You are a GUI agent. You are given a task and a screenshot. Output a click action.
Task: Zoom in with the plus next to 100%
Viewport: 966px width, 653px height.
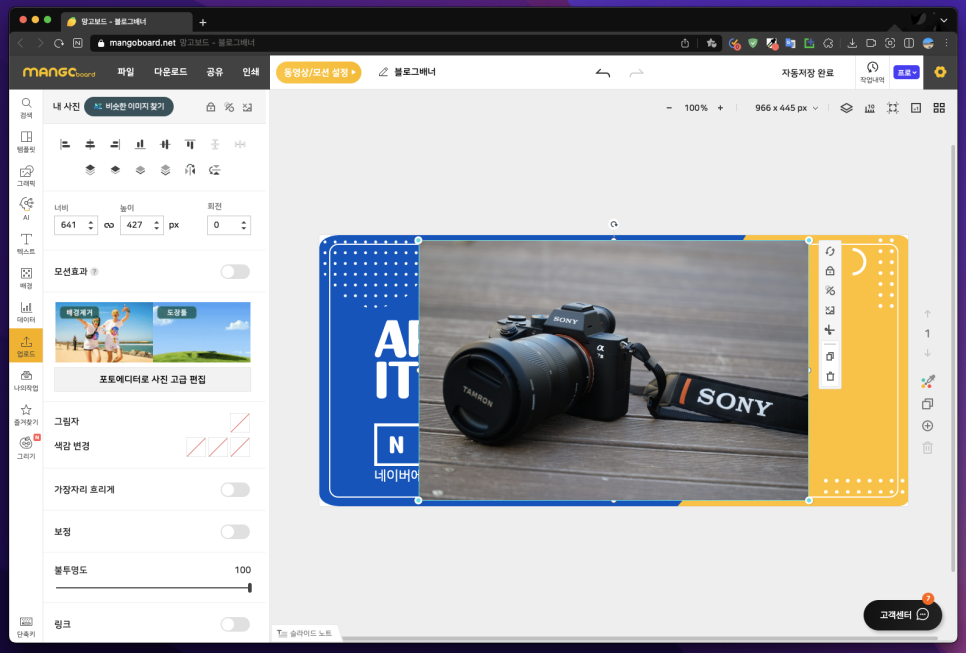720,108
